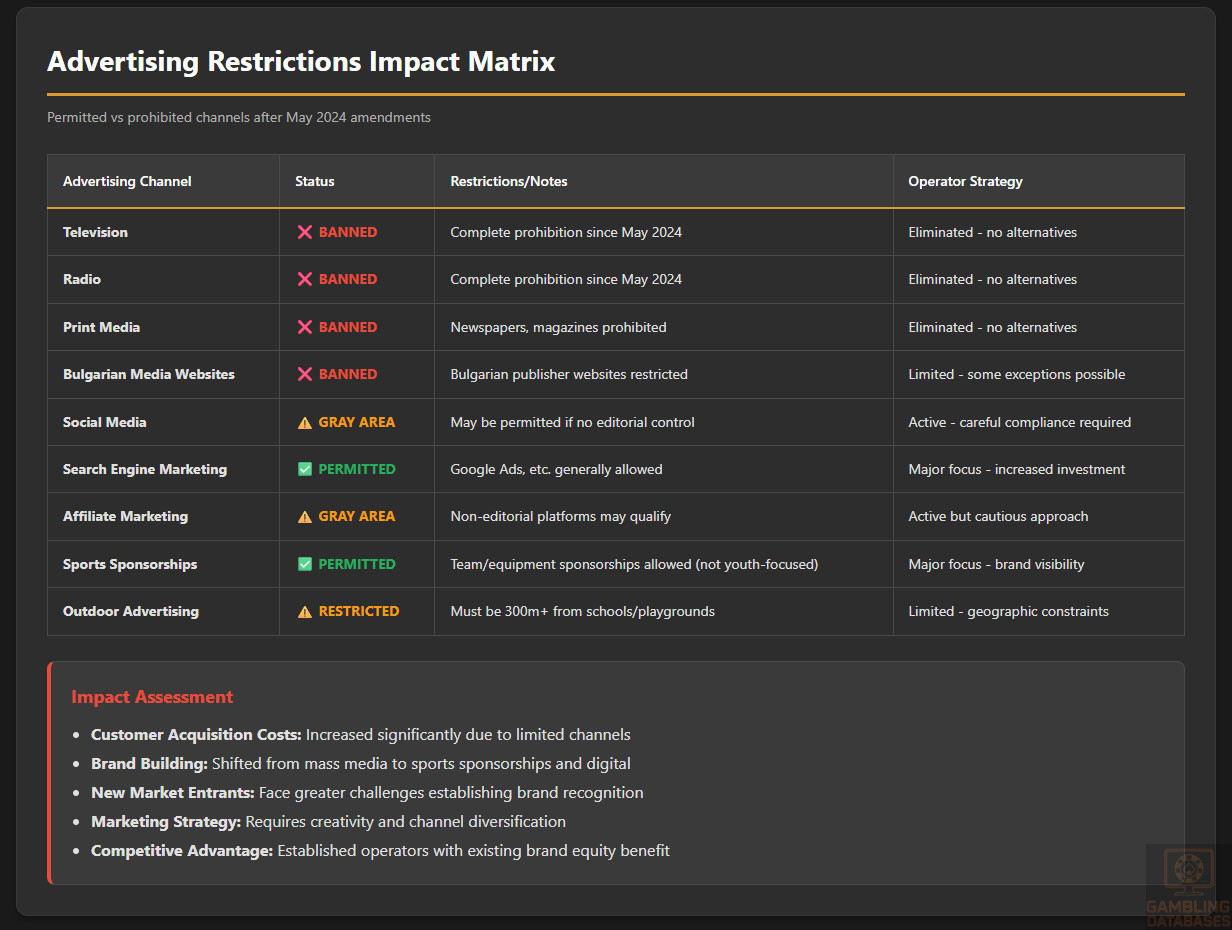Click the Advertising Restrictions Impact Matrix title
The height and width of the screenshot is (930, 1232).
tap(301, 61)
